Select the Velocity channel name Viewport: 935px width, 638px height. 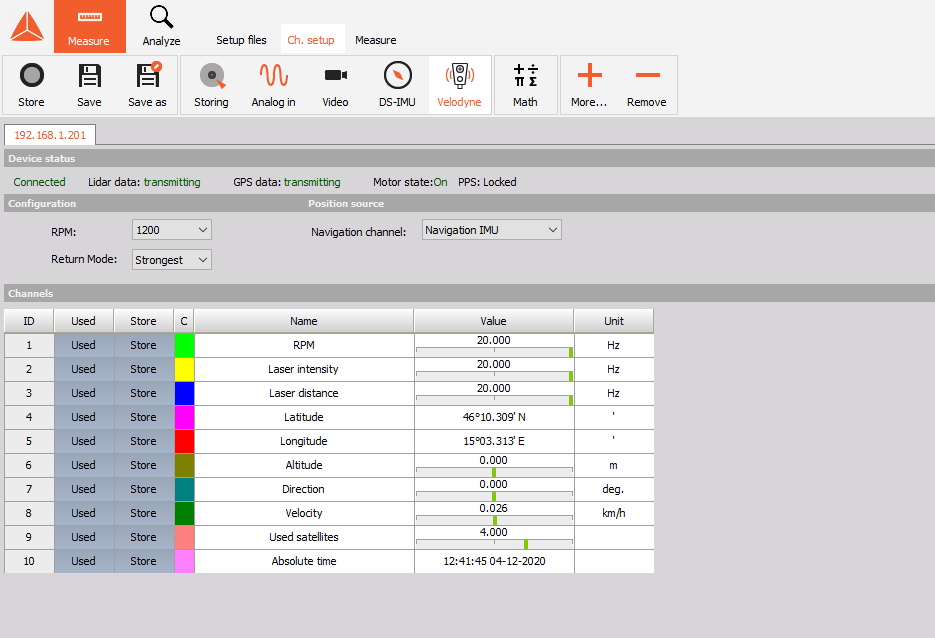coord(304,513)
